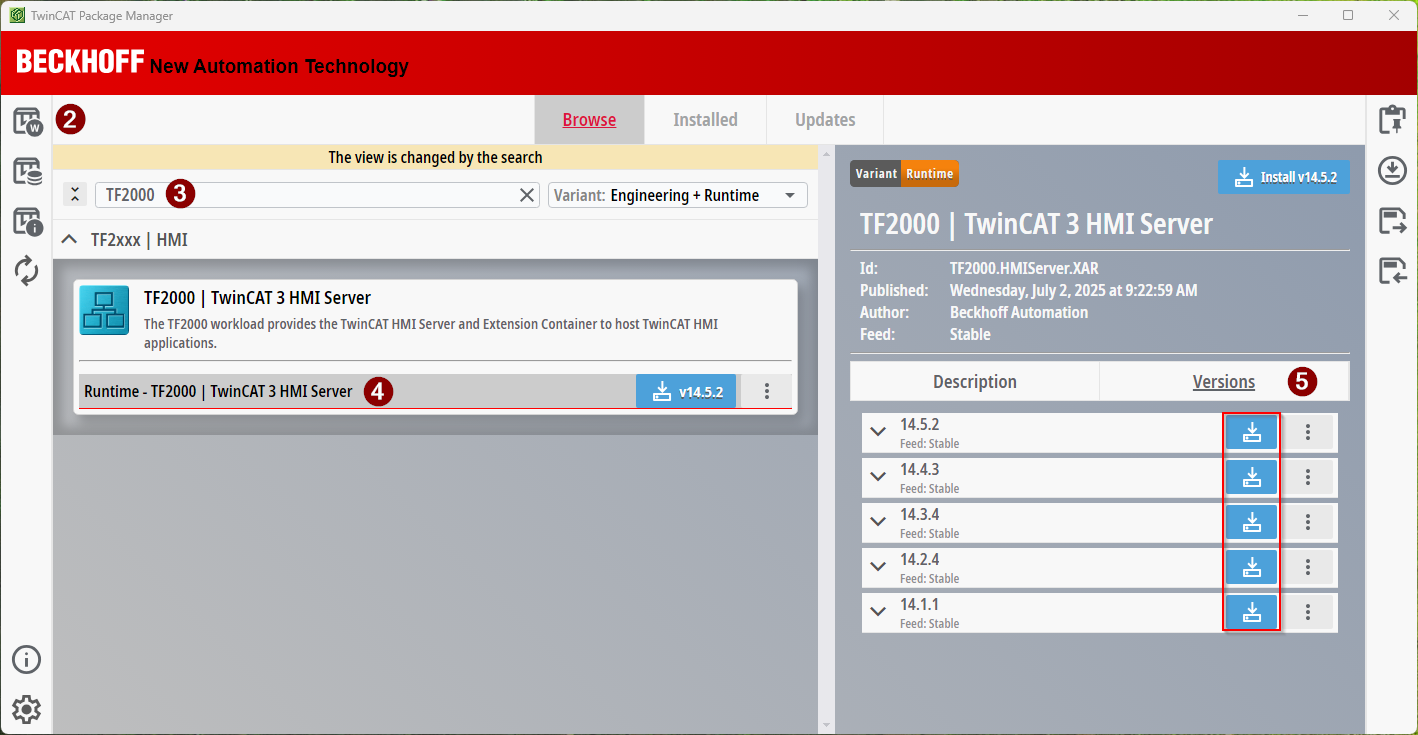Click the 14.5.2 version number text

(x=919, y=424)
